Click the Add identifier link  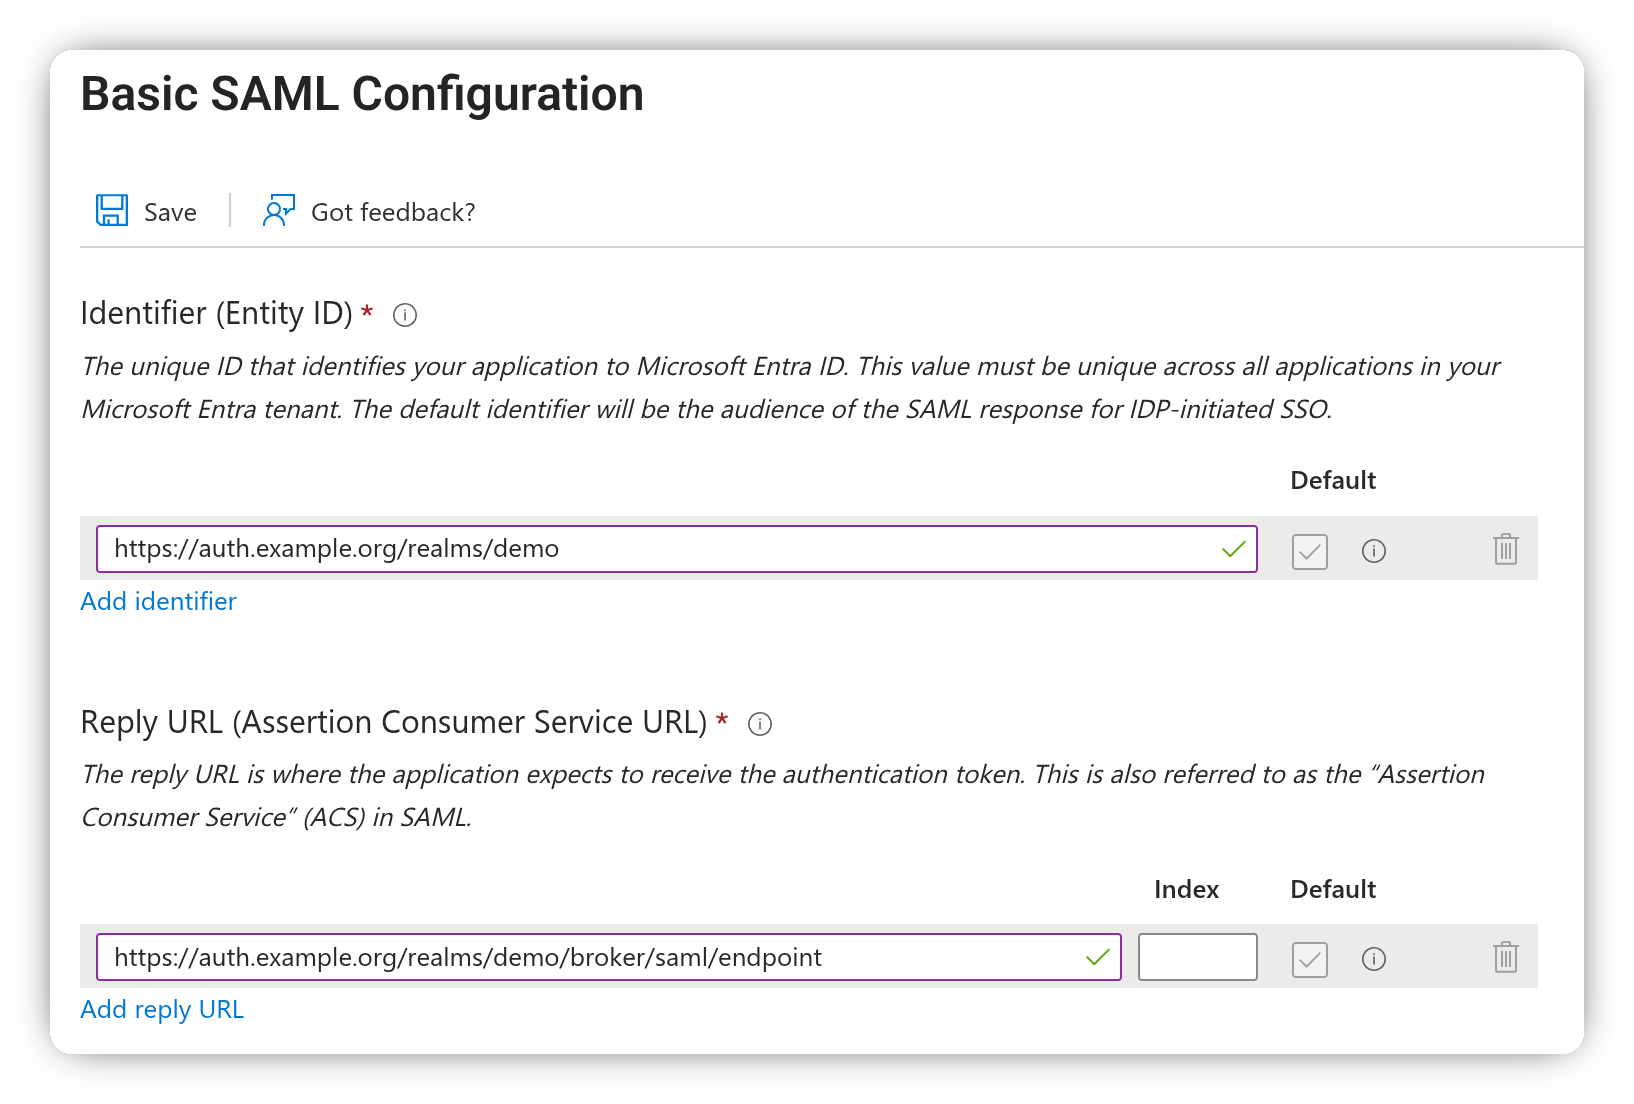coord(158,601)
